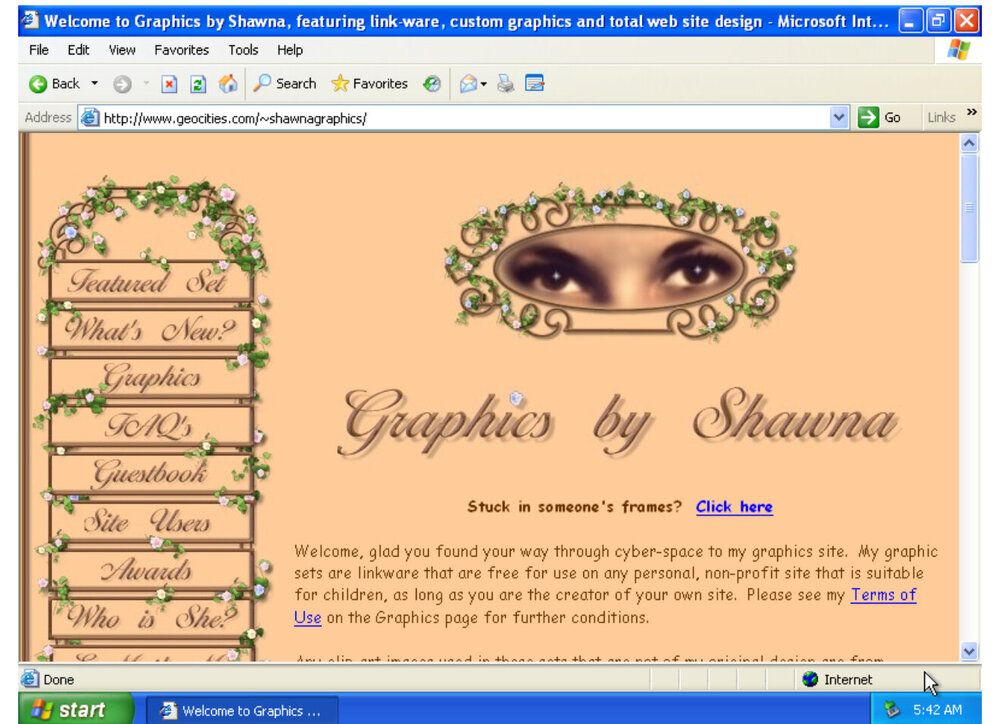
Task: Click the Print icon in toolbar
Action: click(x=506, y=84)
